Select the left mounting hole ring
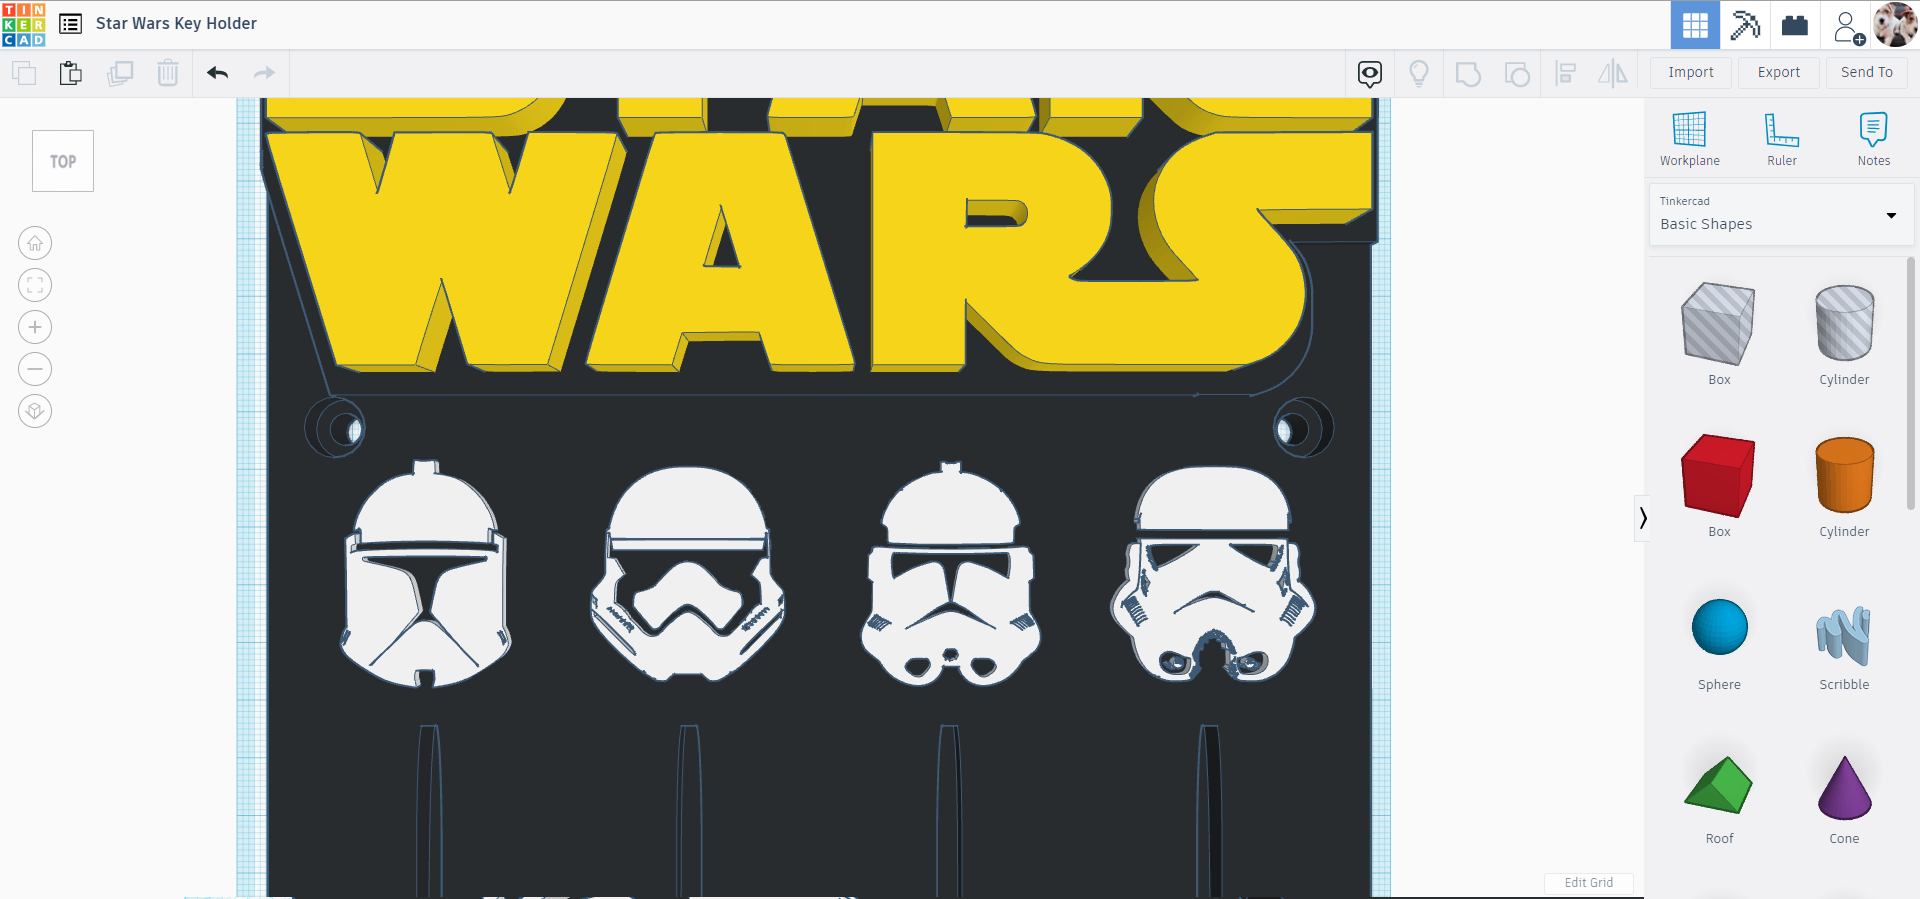Viewport: 1920px width, 899px height. pos(335,428)
